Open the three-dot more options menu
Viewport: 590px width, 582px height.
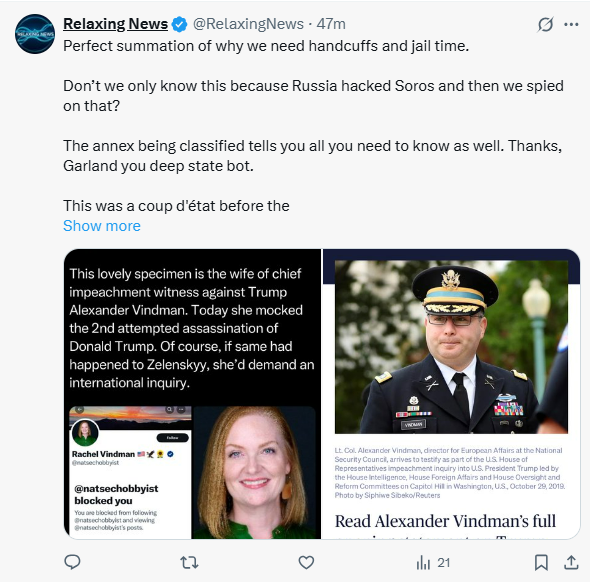click(x=571, y=24)
